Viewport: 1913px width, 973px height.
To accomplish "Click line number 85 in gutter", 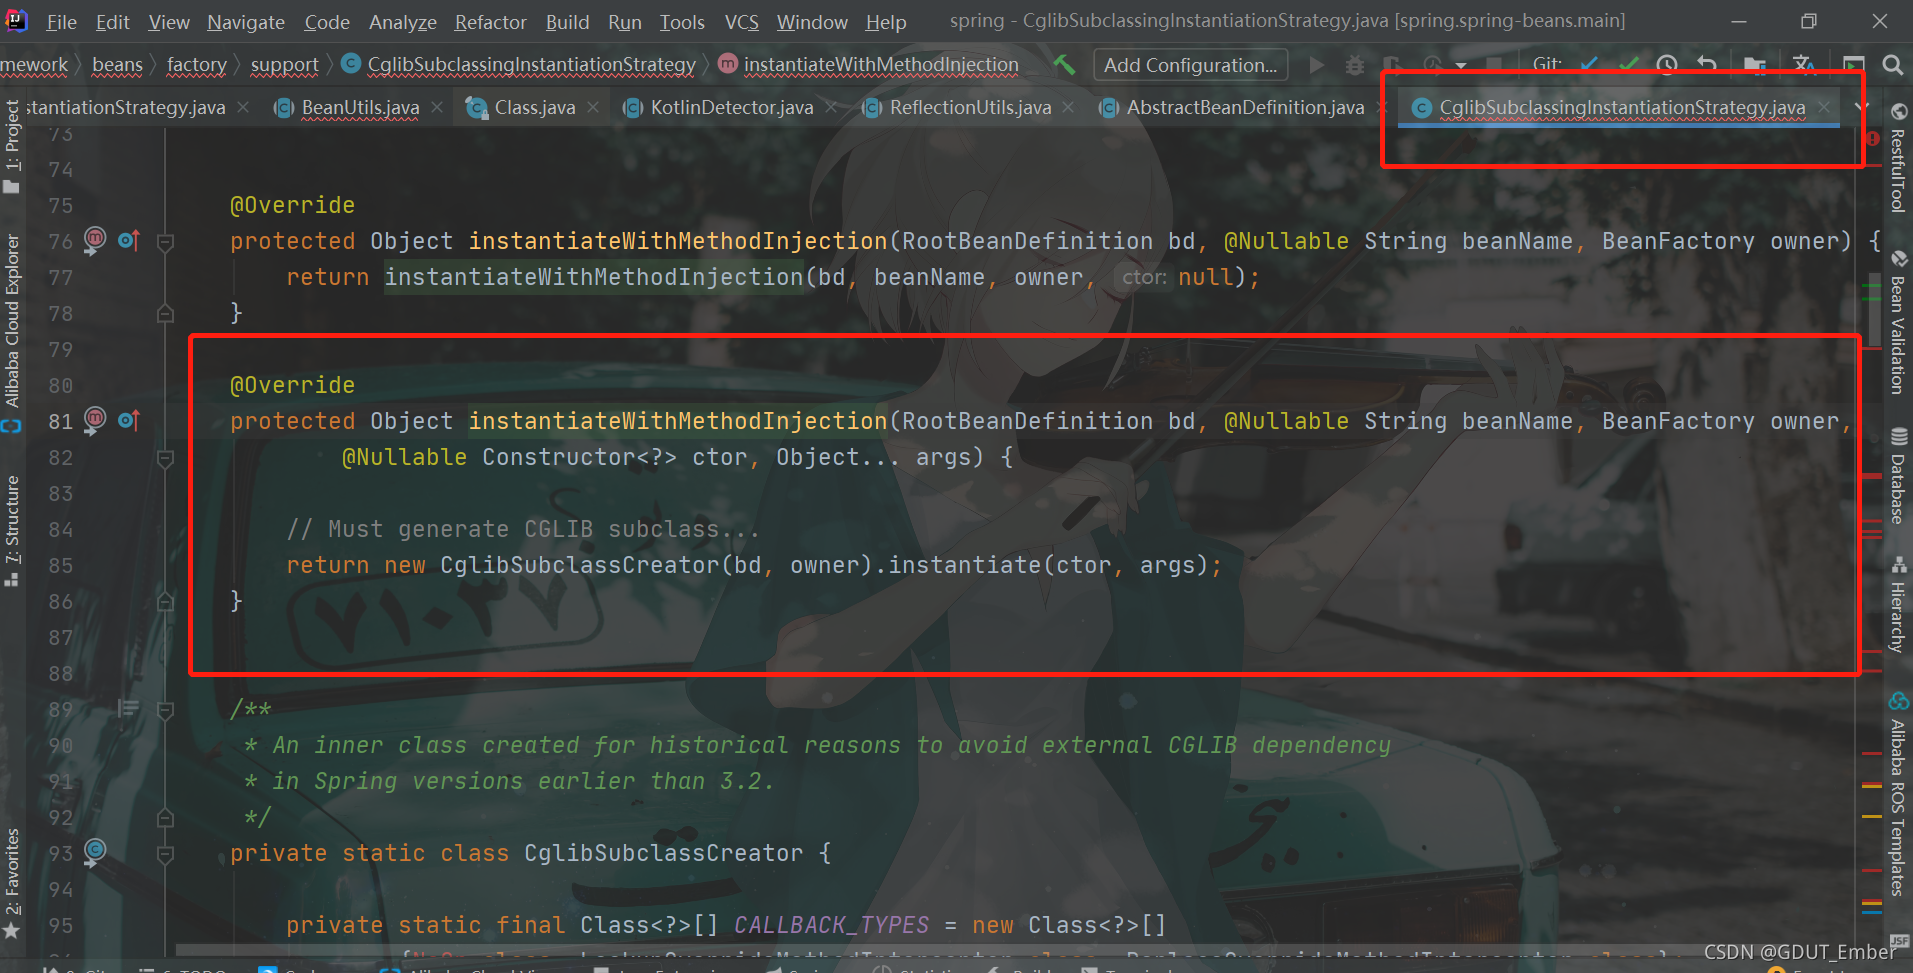I will point(60,566).
